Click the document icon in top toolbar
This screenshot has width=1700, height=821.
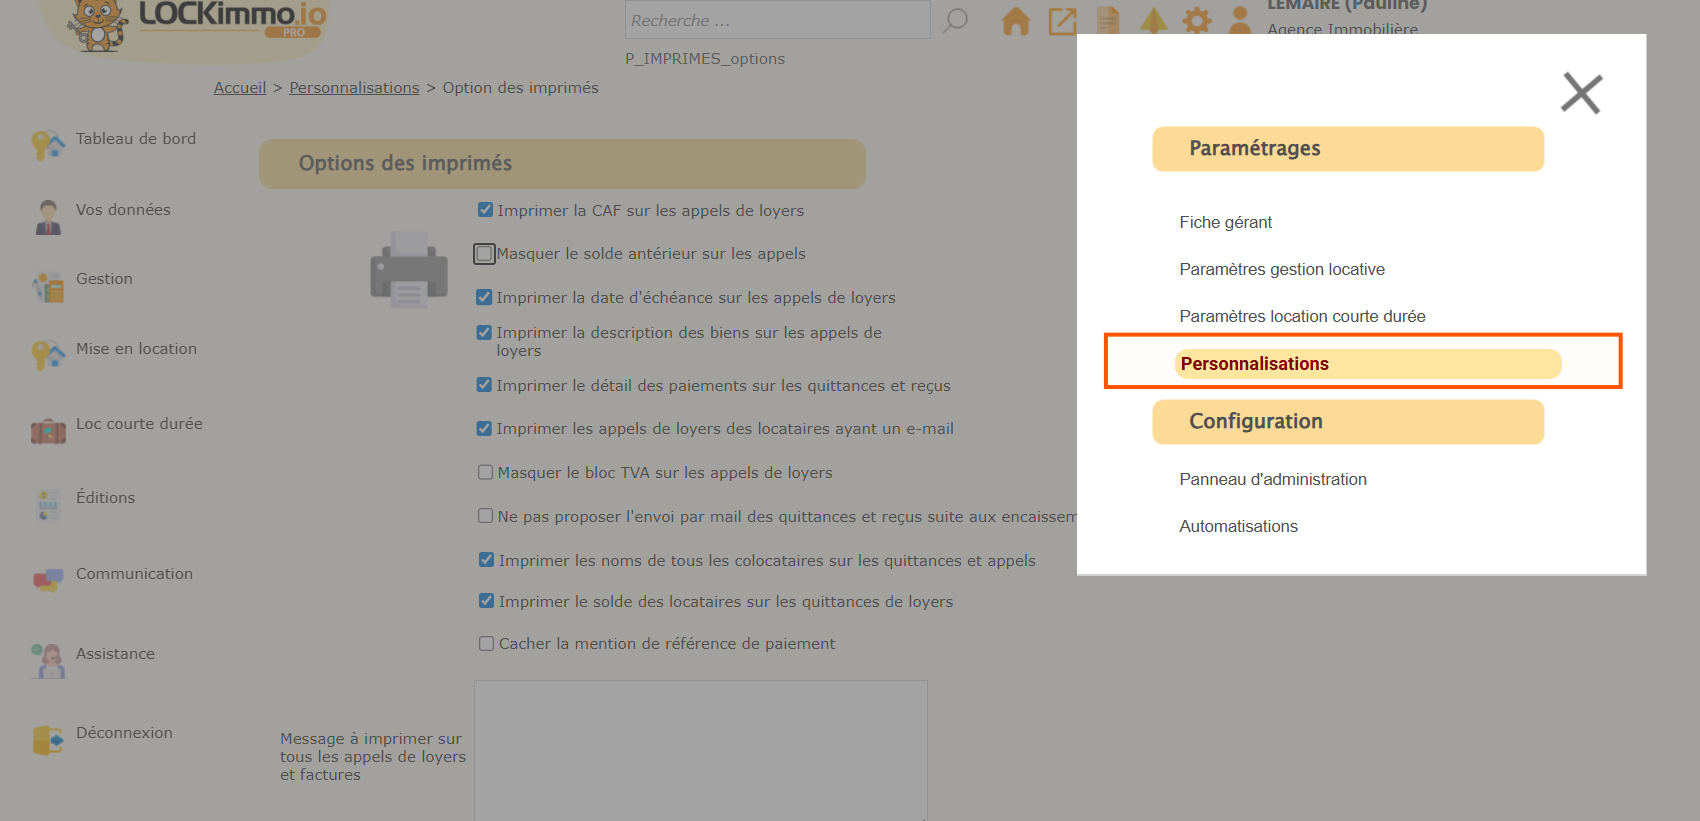(1108, 21)
